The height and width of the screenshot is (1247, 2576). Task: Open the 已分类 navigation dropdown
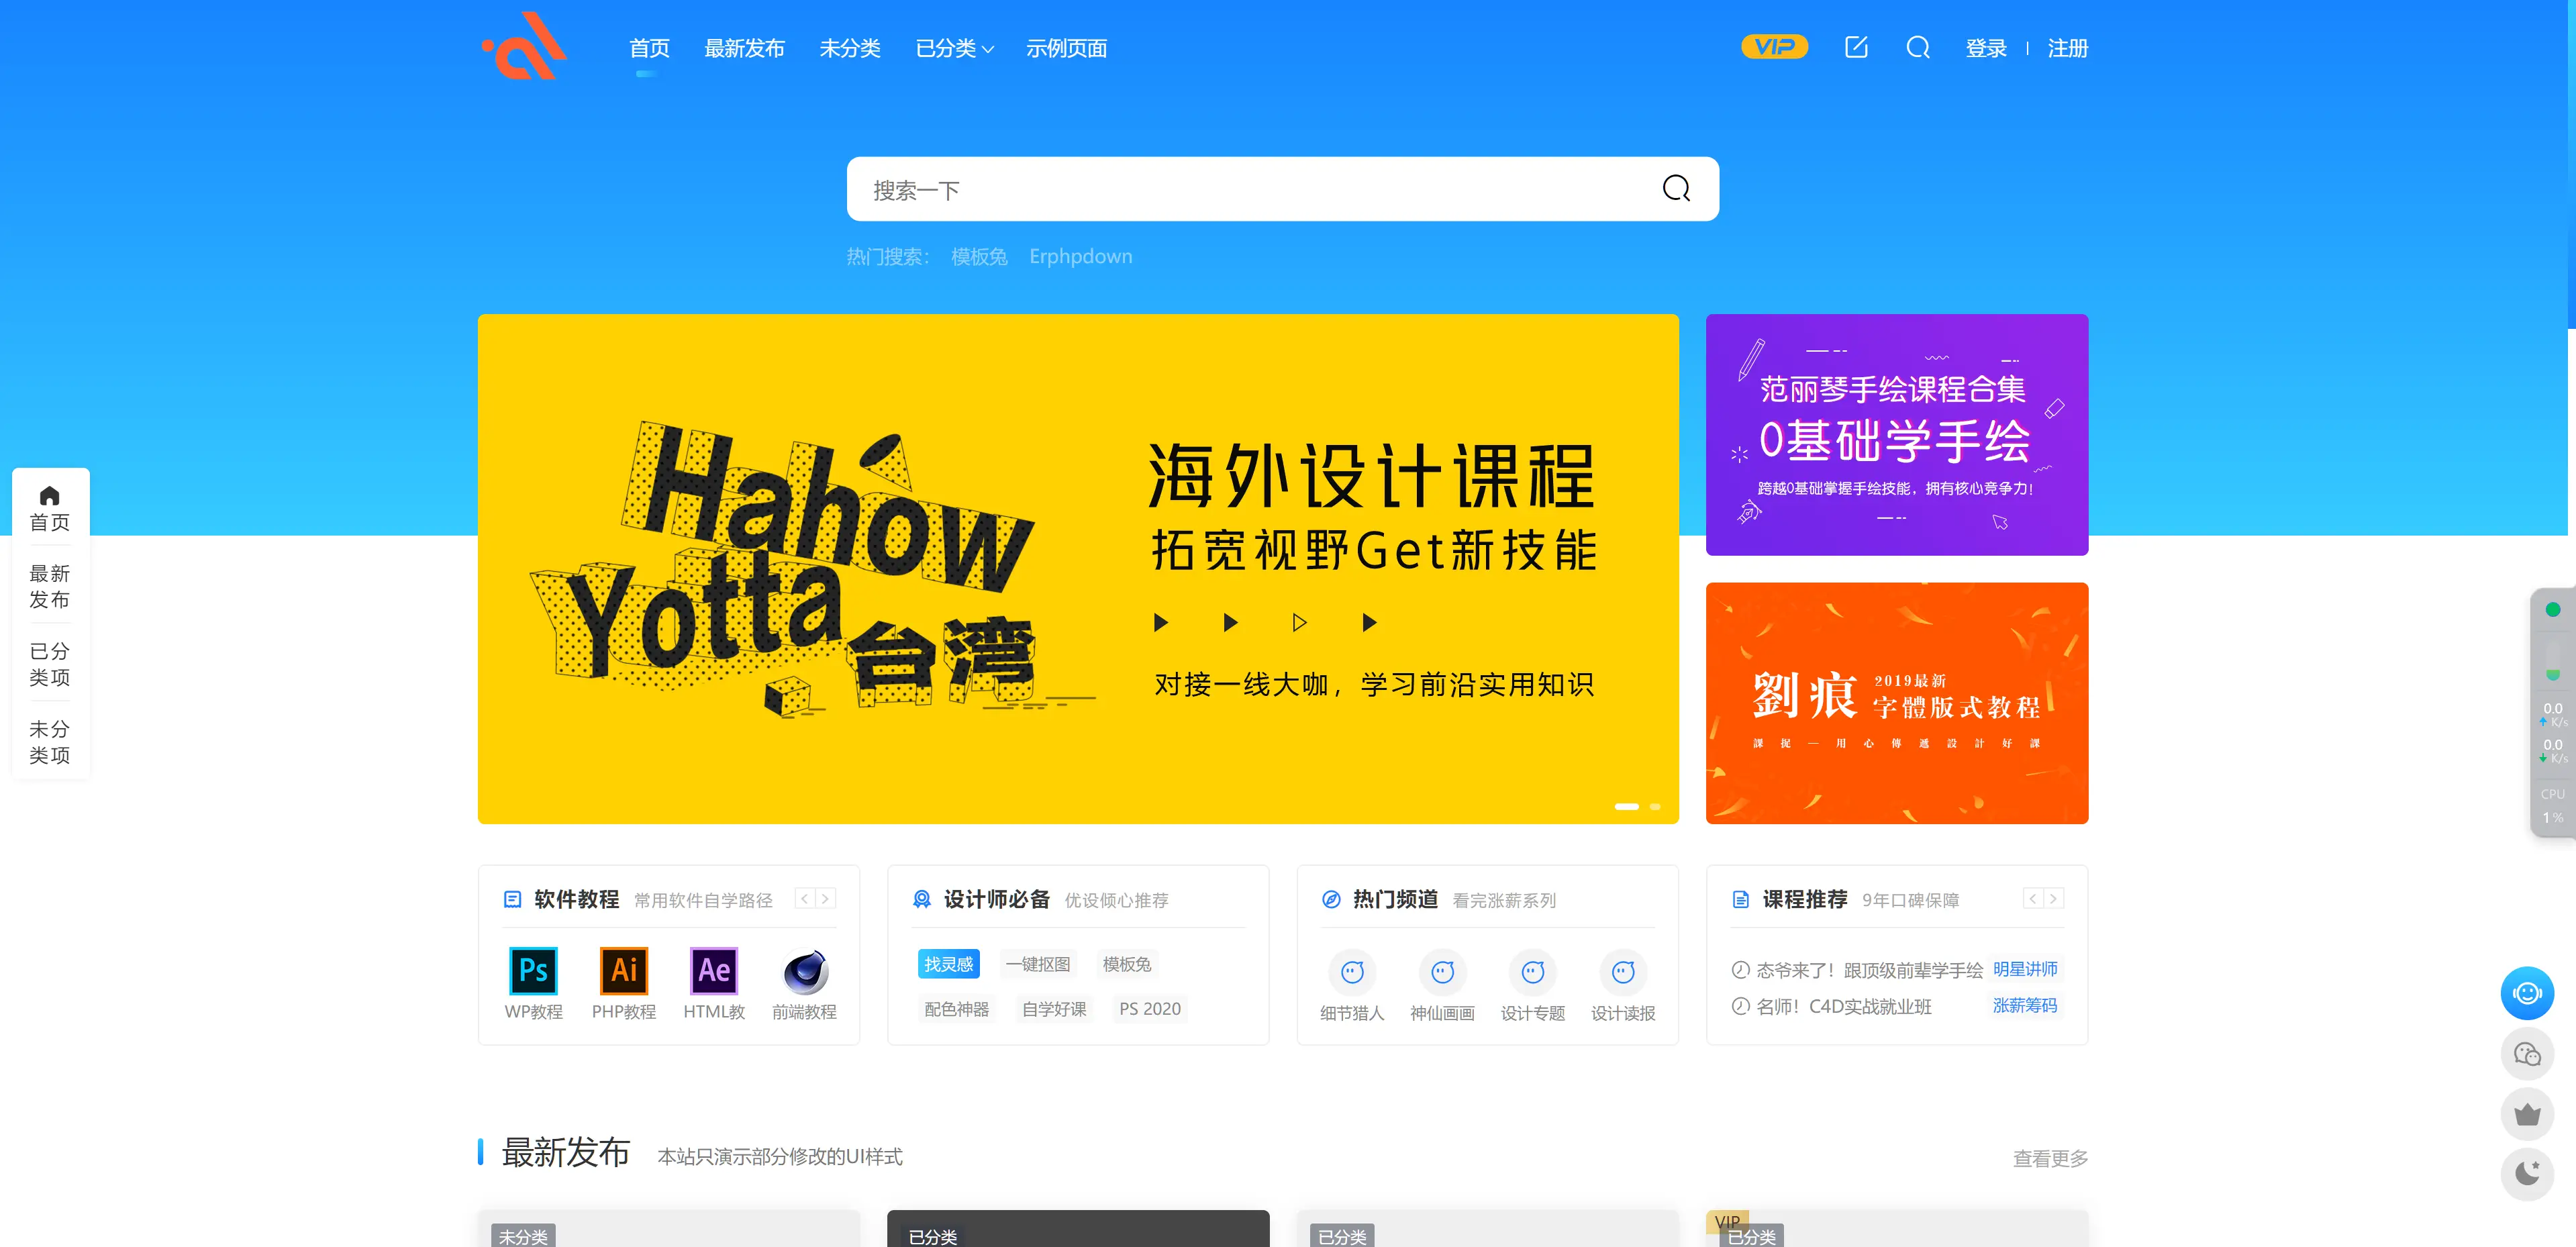tap(954, 48)
